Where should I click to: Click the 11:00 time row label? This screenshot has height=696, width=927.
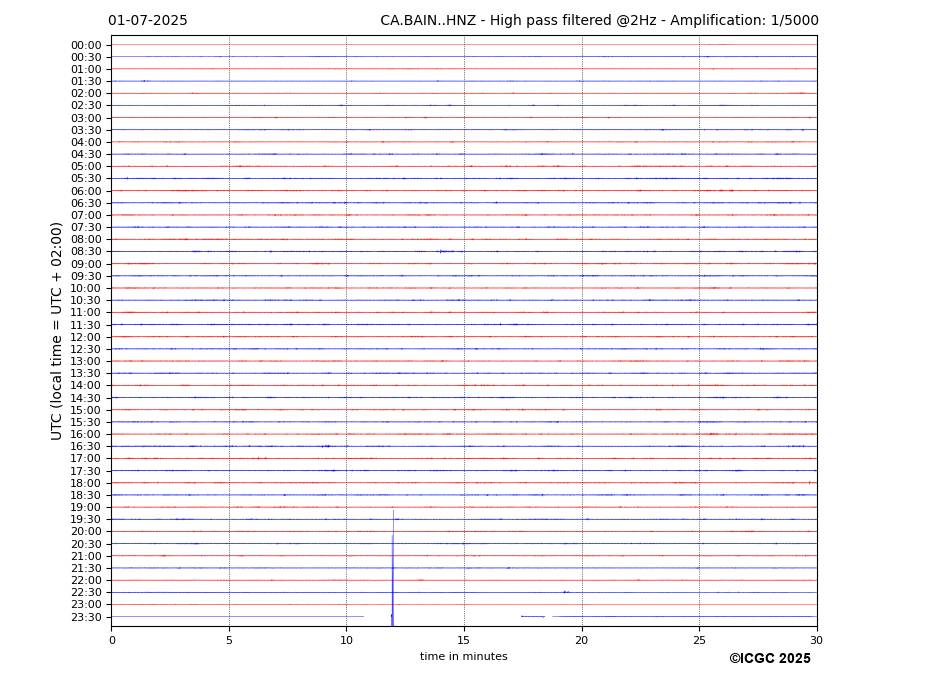coord(86,313)
